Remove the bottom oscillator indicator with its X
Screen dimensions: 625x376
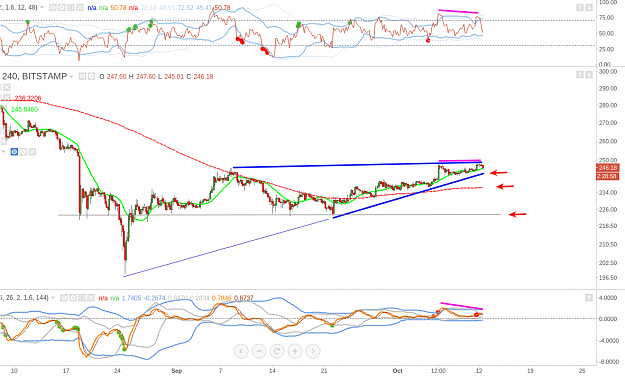coord(91,297)
